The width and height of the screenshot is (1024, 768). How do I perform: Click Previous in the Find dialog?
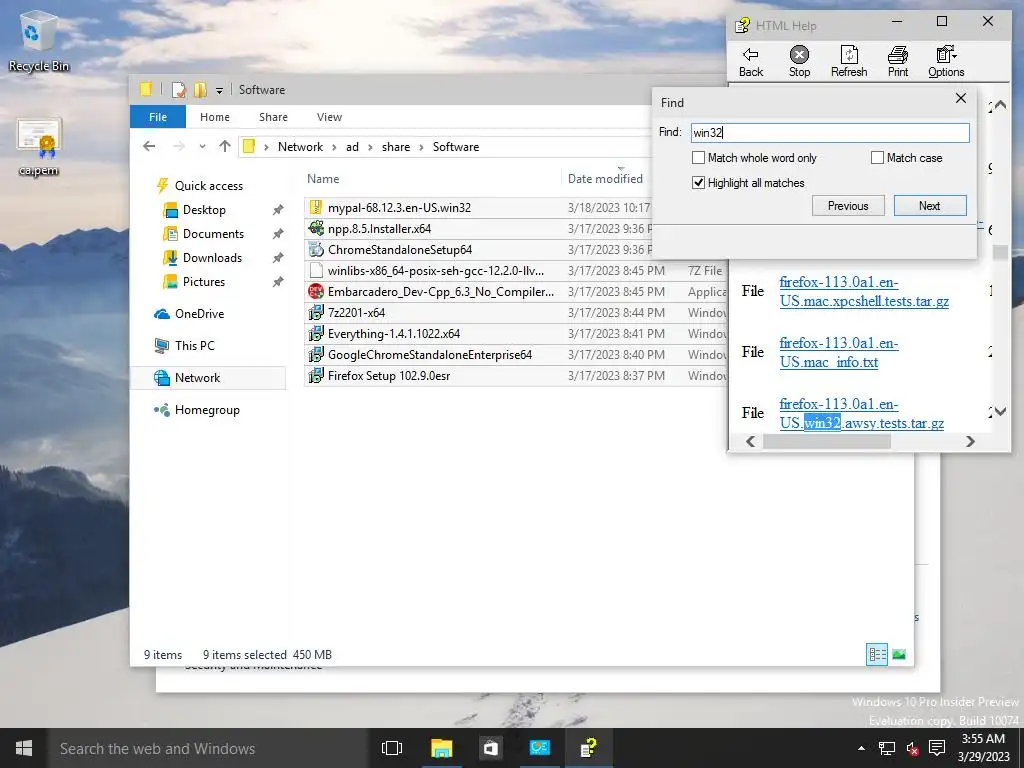848,206
